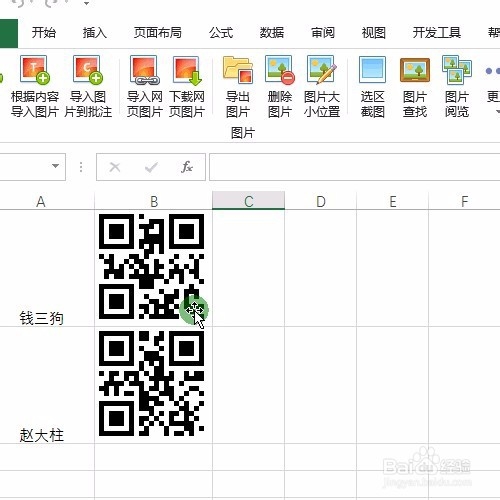The height and width of the screenshot is (500, 500).
Task: Open the 开发工具 tab
Action: point(437,33)
